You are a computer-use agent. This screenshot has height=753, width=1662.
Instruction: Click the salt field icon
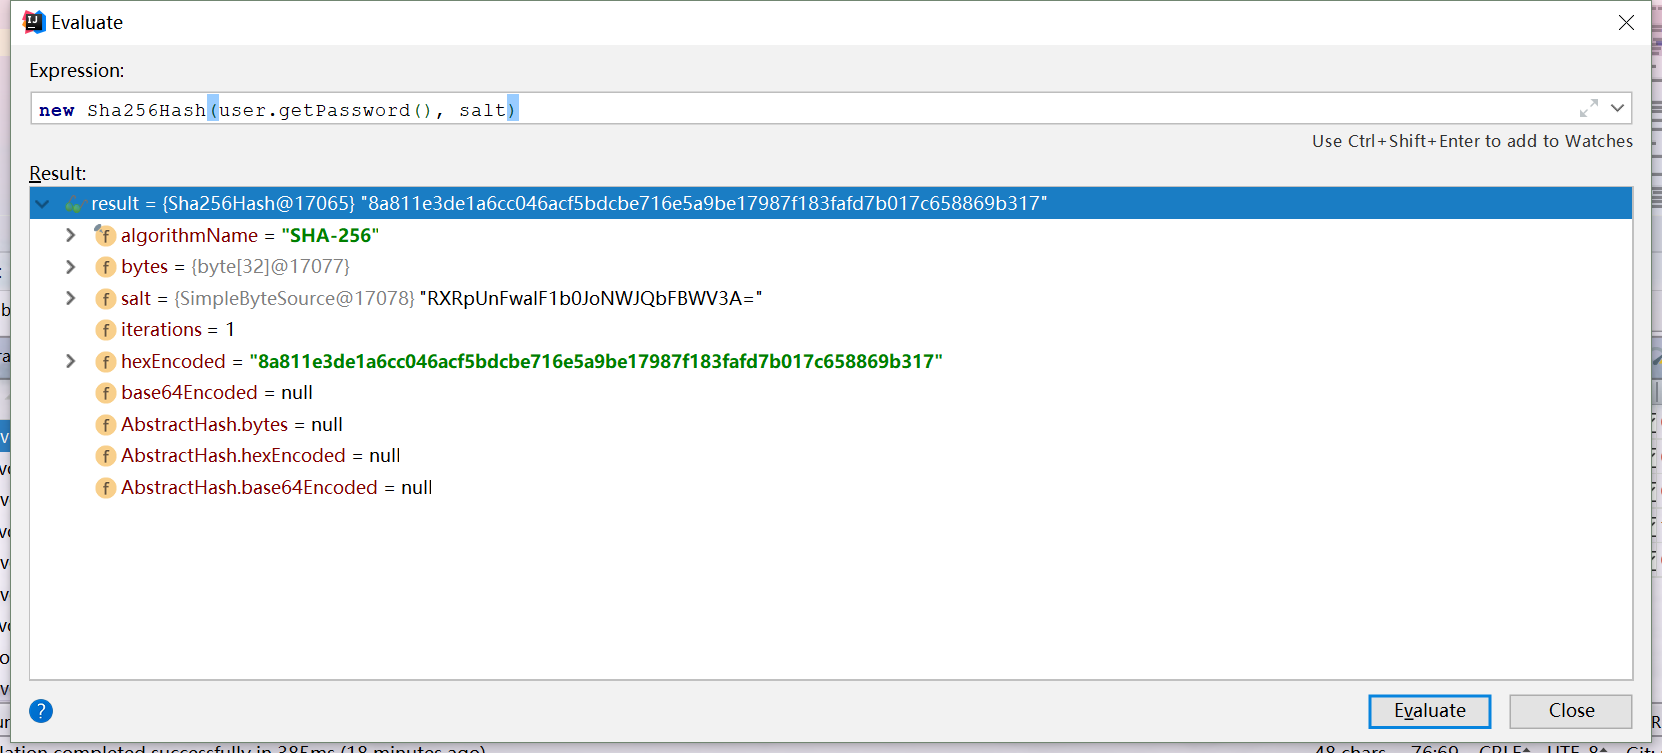click(105, 299)
